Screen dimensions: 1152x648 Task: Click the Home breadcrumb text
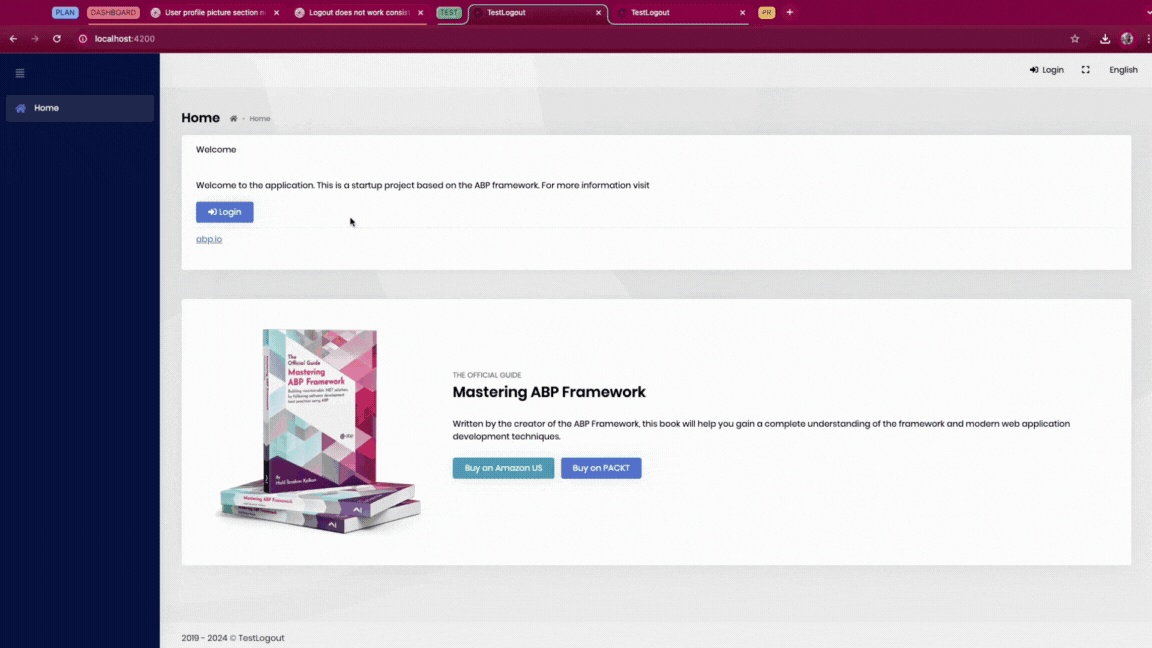[x=259, y=118]
